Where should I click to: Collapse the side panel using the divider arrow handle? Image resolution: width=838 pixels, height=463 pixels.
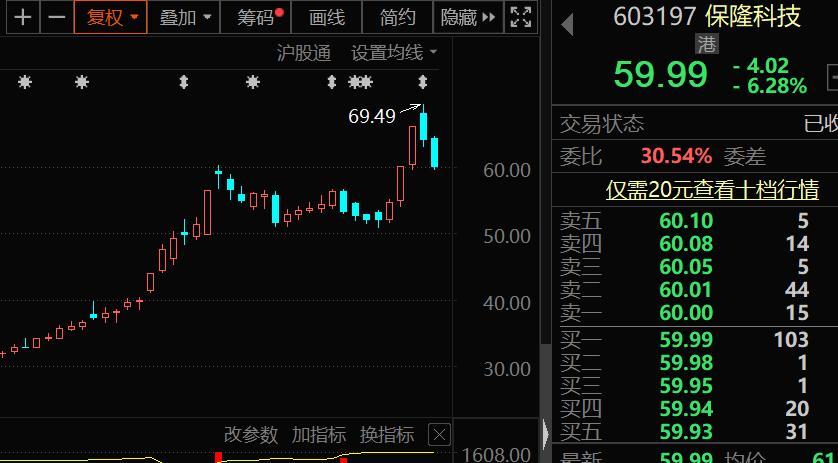[545, 434]
